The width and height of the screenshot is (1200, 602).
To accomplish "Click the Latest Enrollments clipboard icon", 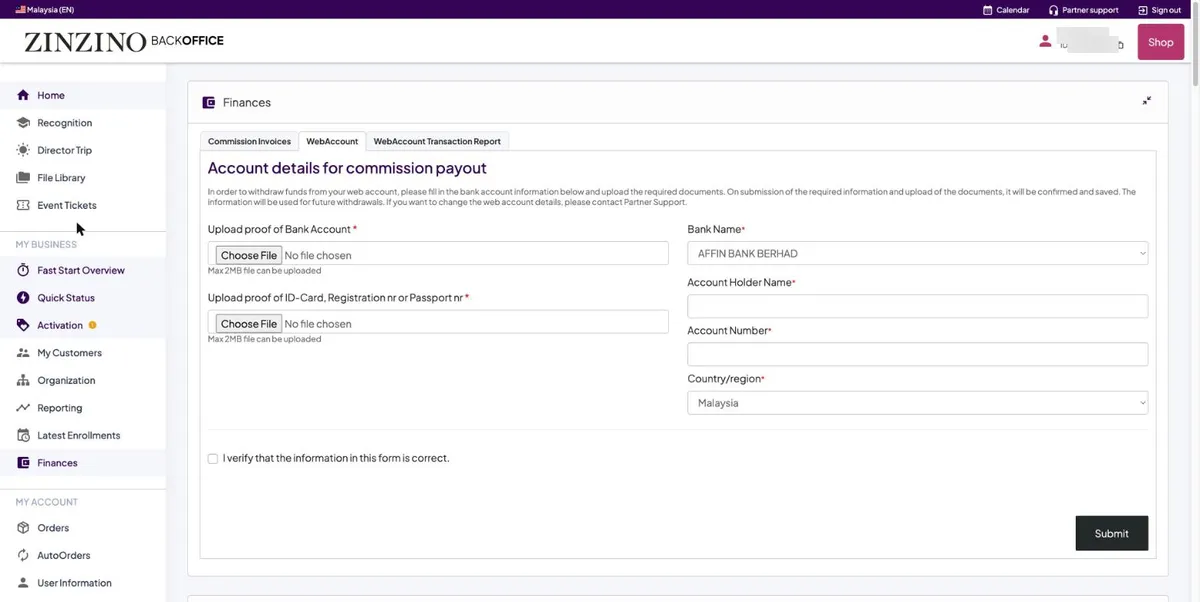I will click(23, 435).
